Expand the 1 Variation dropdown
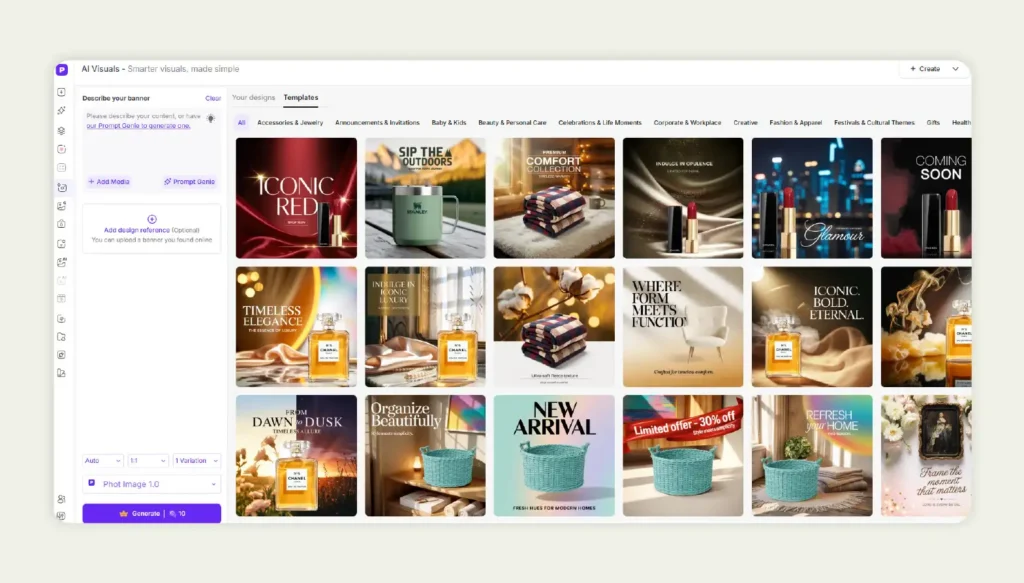 point(196,460)
